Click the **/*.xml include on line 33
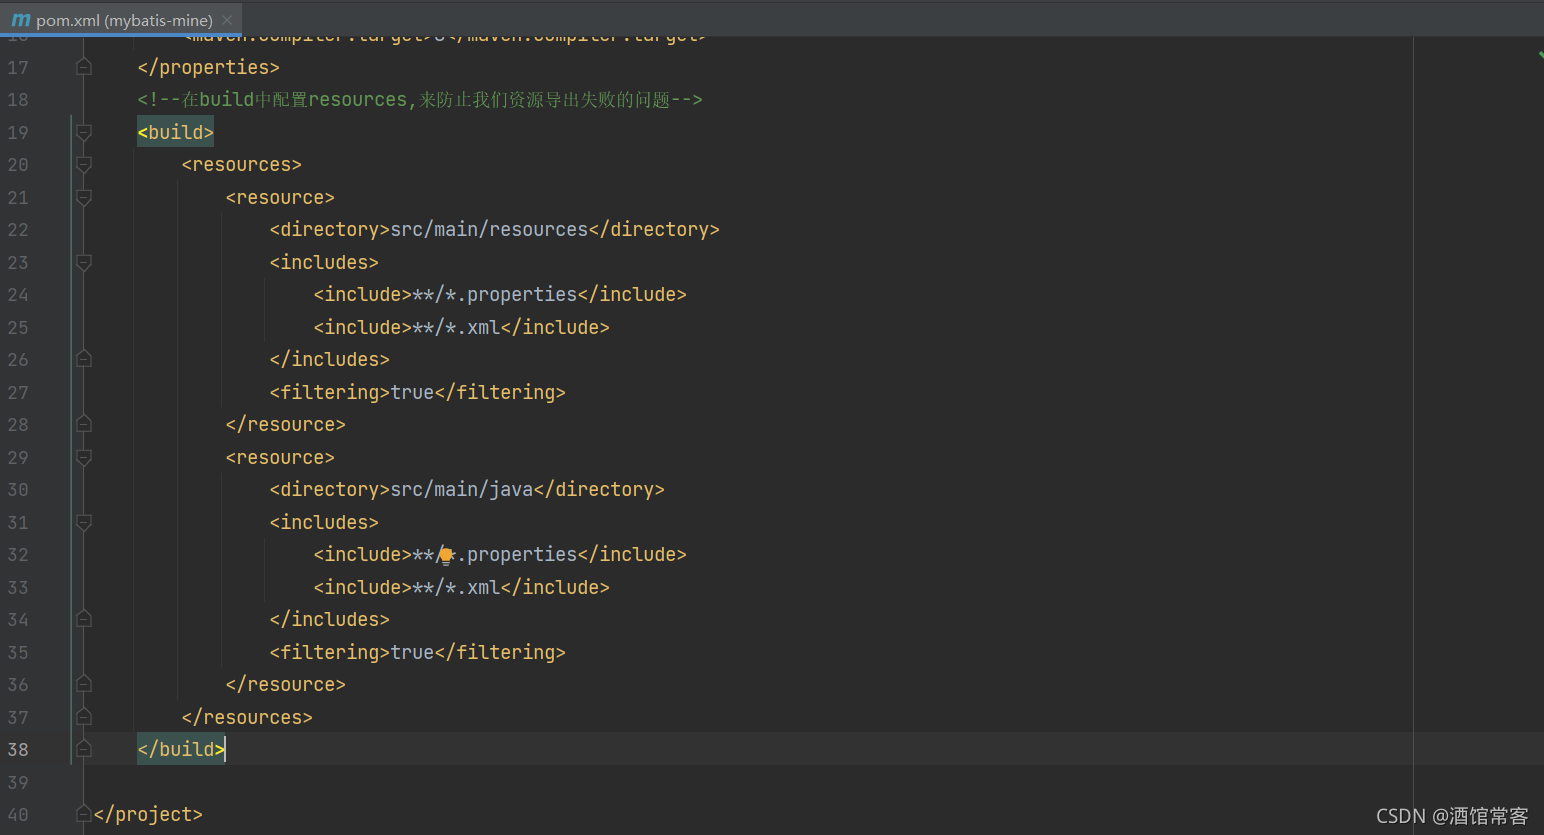 [x=462, y=587]
